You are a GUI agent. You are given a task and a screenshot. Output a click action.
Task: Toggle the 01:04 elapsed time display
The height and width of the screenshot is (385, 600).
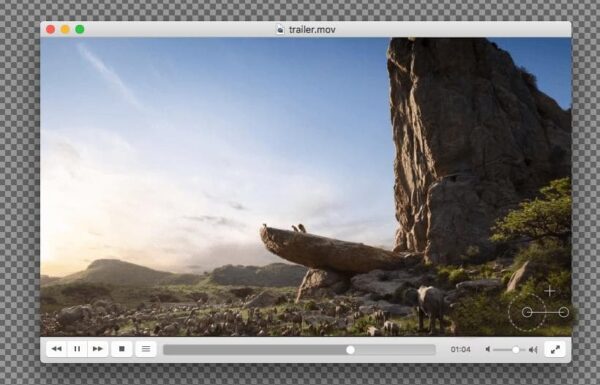tap(460, 349)
